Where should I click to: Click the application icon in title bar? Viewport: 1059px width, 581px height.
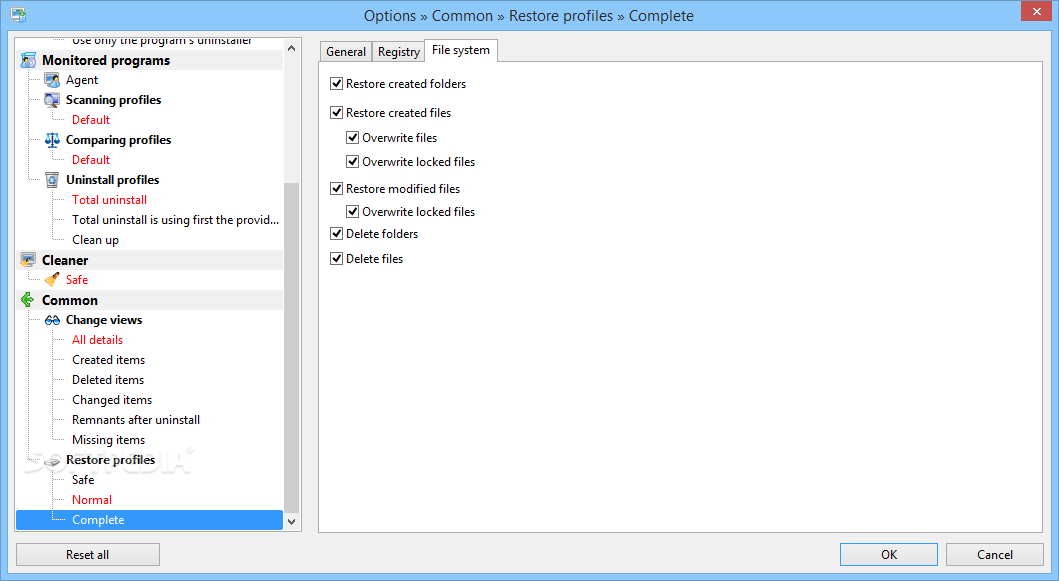18,15
